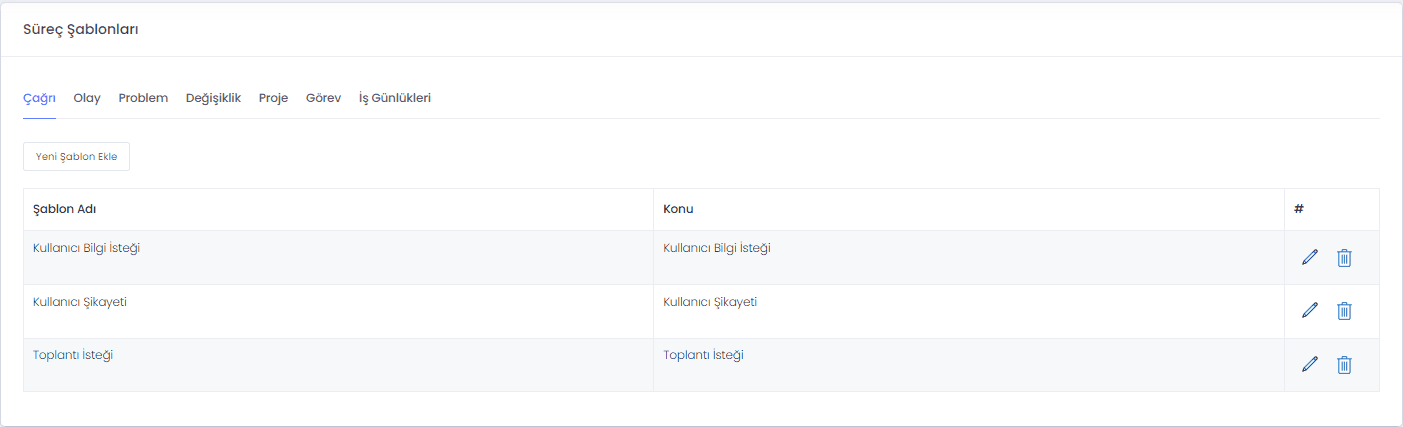Click the Konu column header
1403x427 pixels.
[678, 209]
